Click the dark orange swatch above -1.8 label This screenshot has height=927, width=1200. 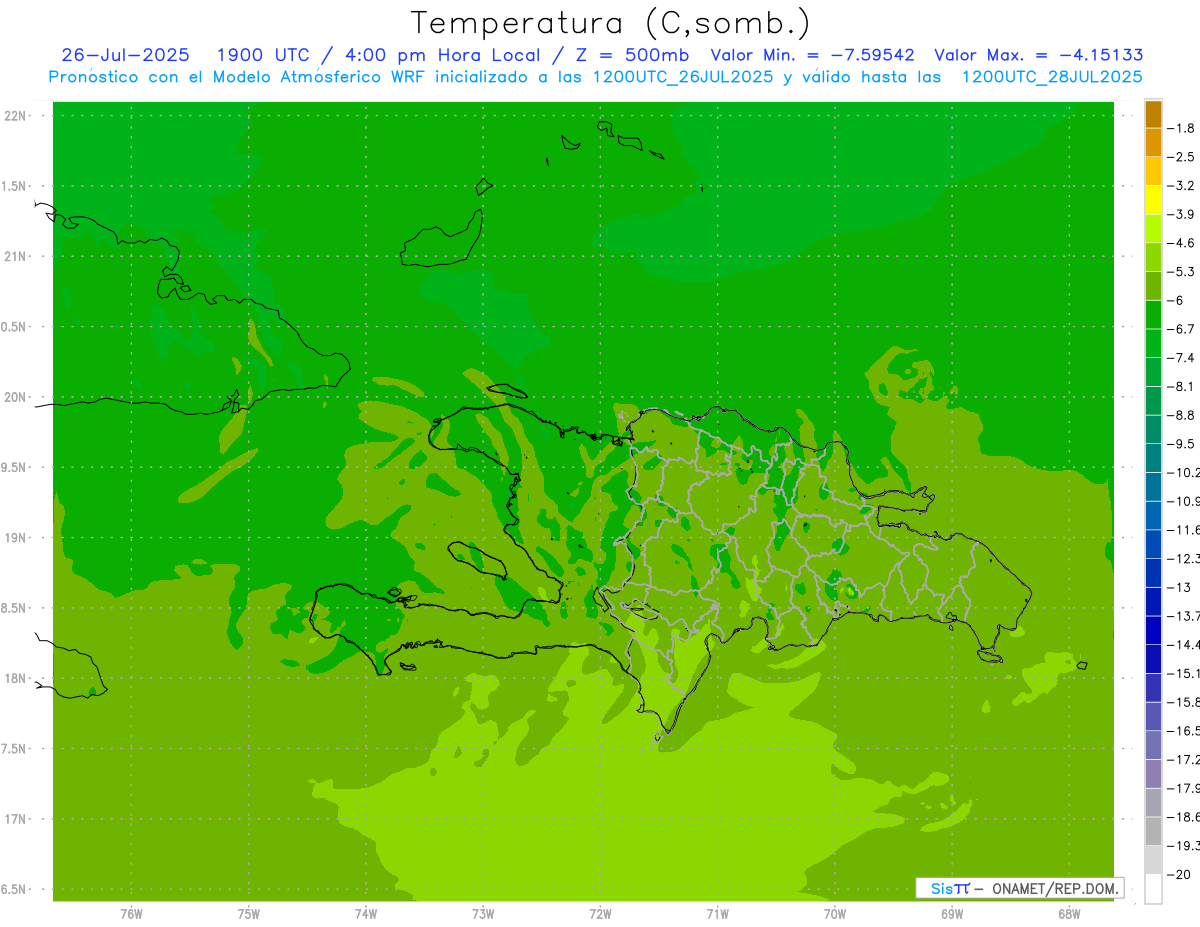tap(1153, 114)
